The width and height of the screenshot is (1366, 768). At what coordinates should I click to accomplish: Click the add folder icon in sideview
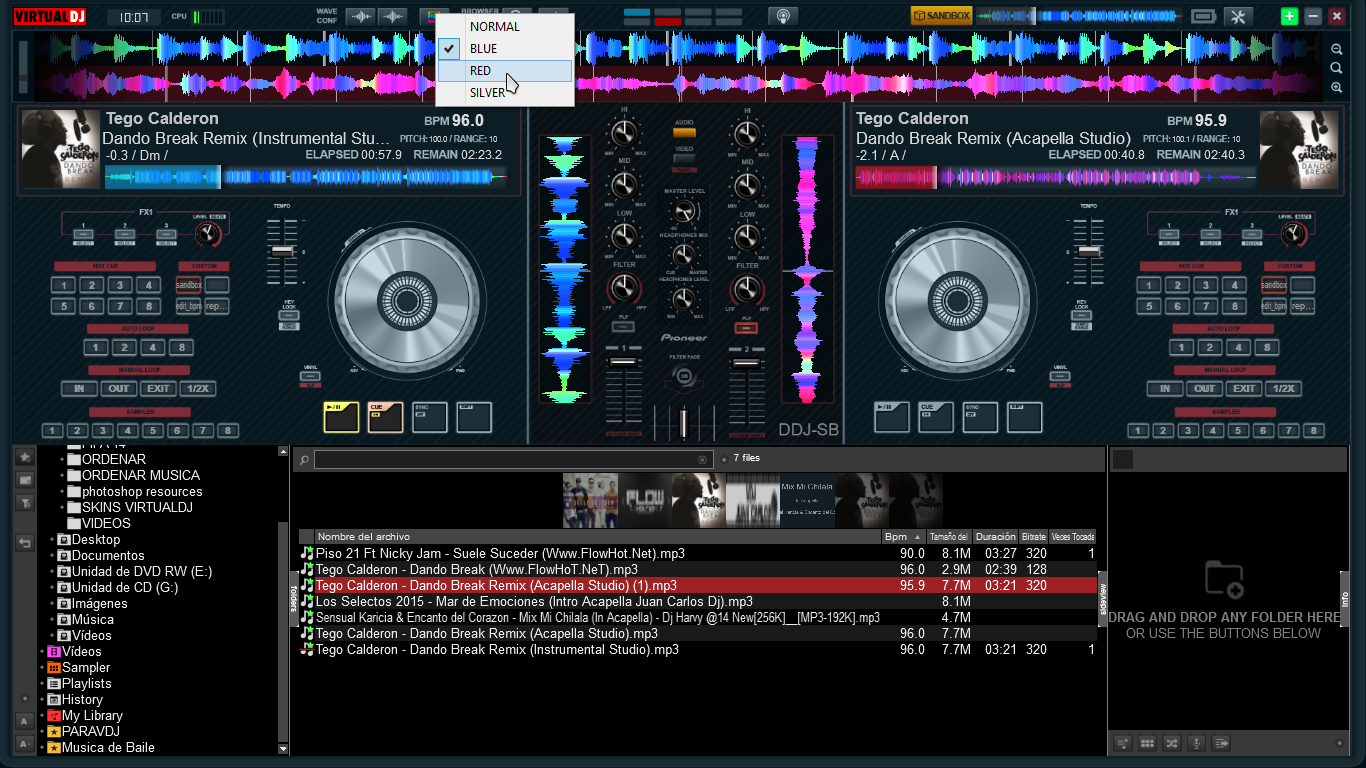coord(1224,579)
